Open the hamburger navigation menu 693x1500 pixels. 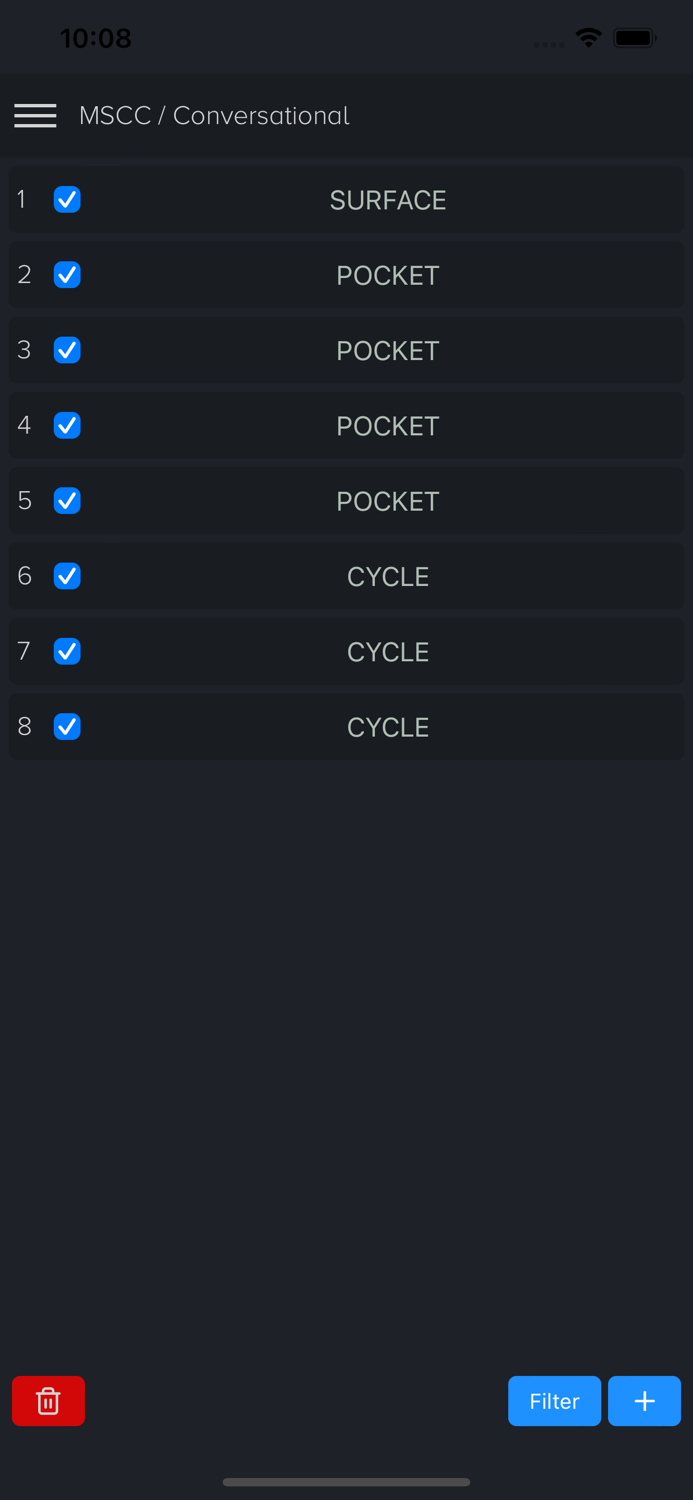[x=35, y=115]
